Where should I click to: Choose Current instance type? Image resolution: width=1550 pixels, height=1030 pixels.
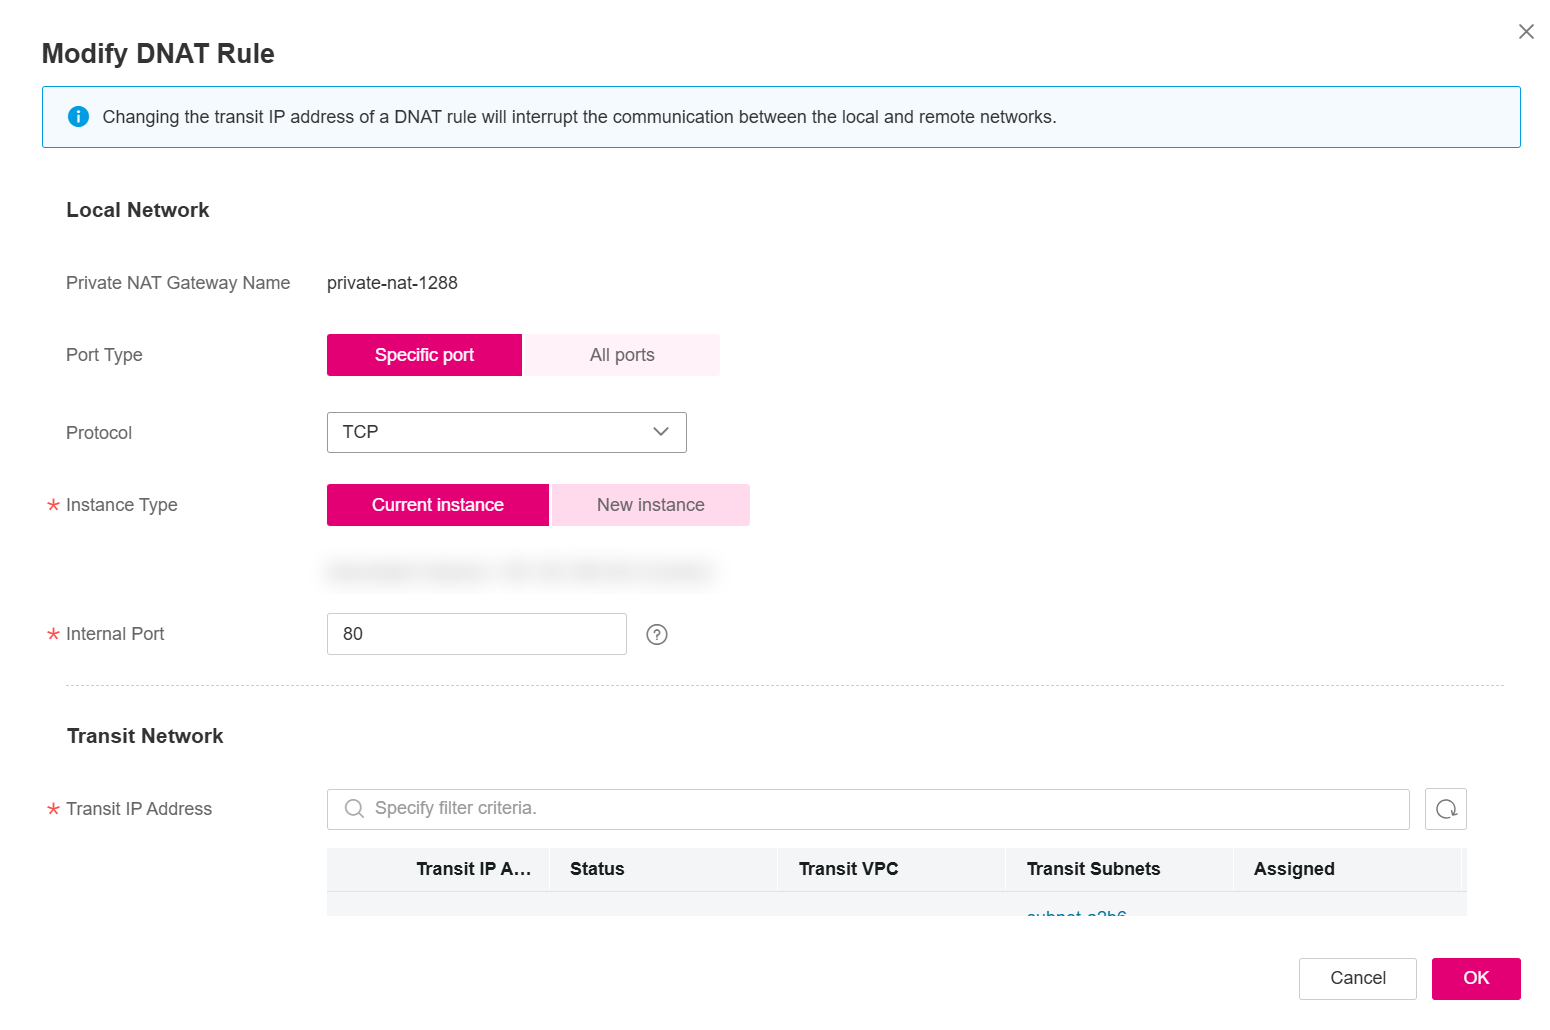click(438, 505)
